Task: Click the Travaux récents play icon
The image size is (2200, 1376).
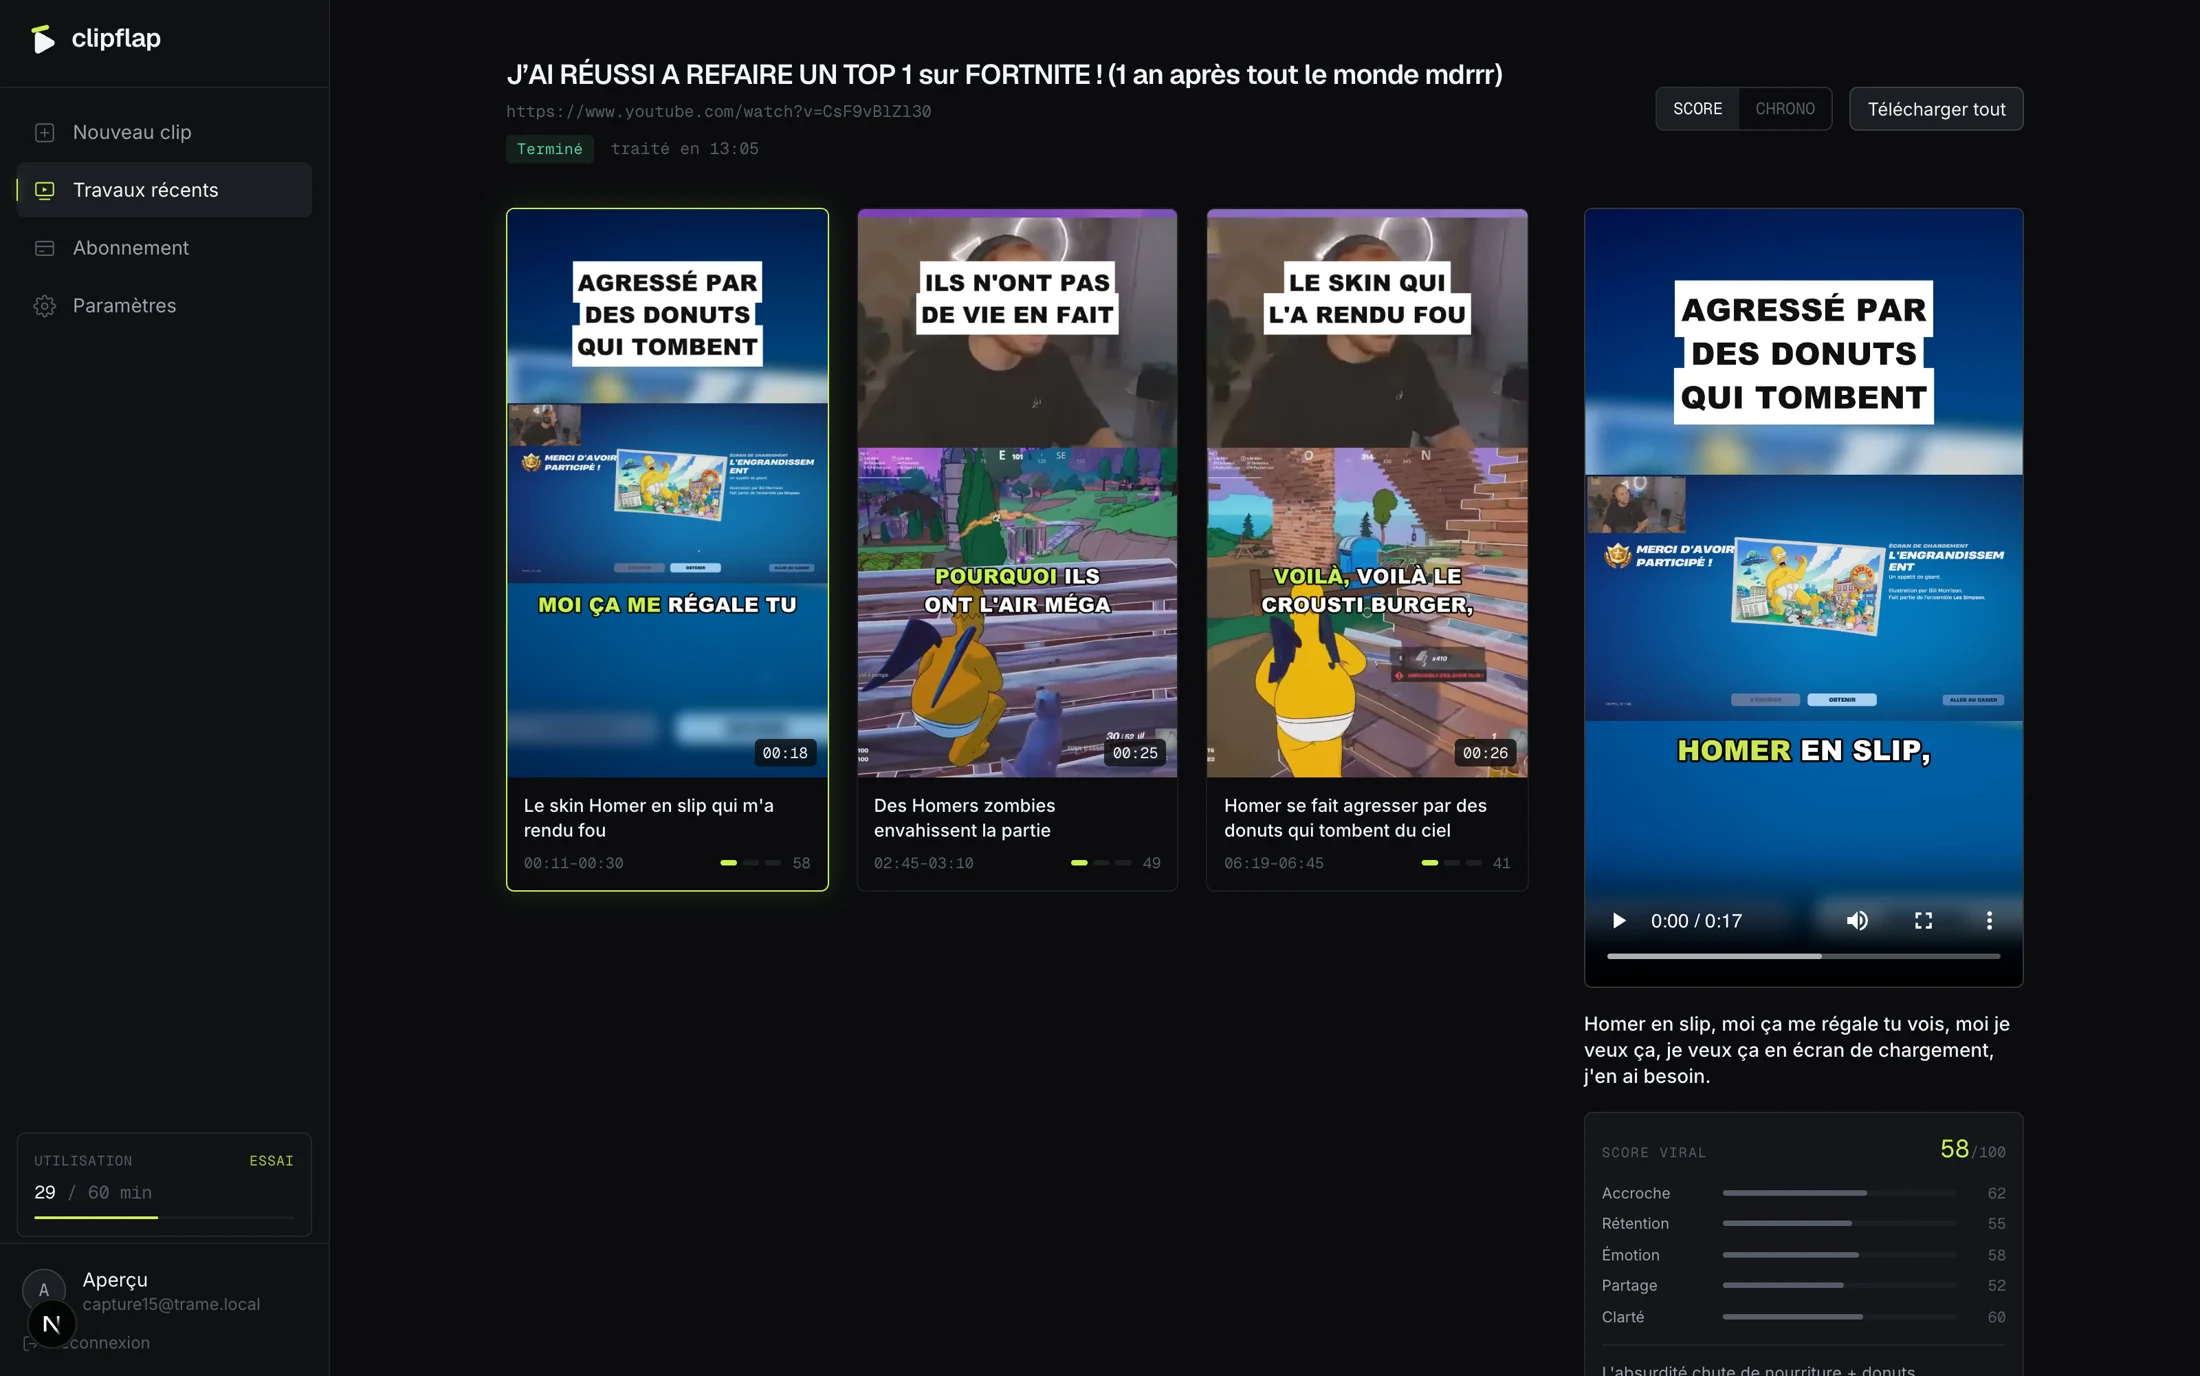Action: pos(44,190)
